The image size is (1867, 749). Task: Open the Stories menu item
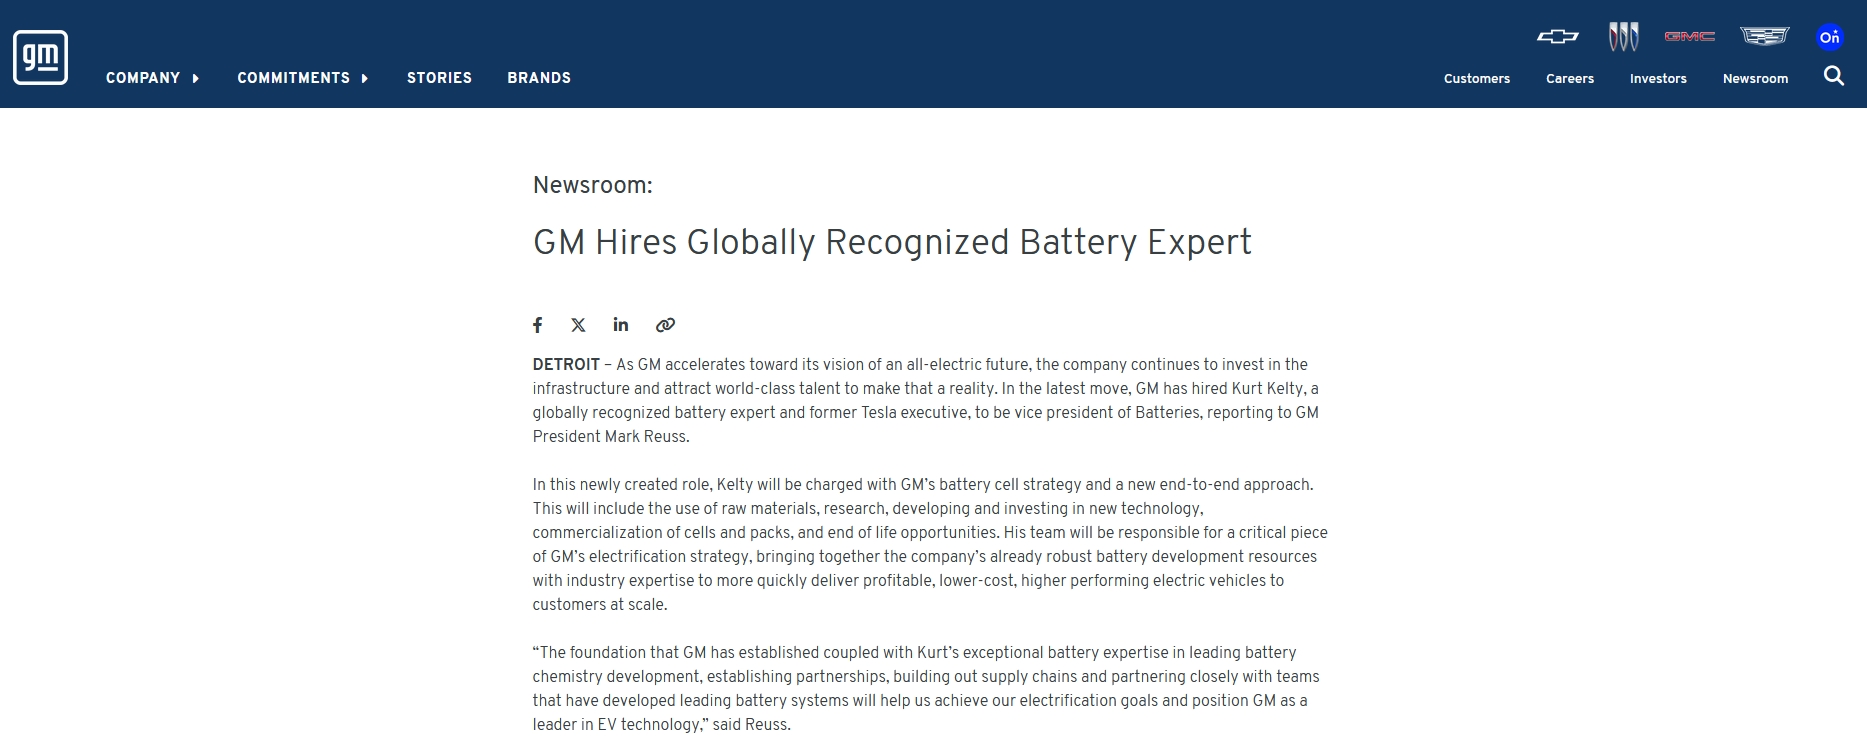[x=439, y=78]
